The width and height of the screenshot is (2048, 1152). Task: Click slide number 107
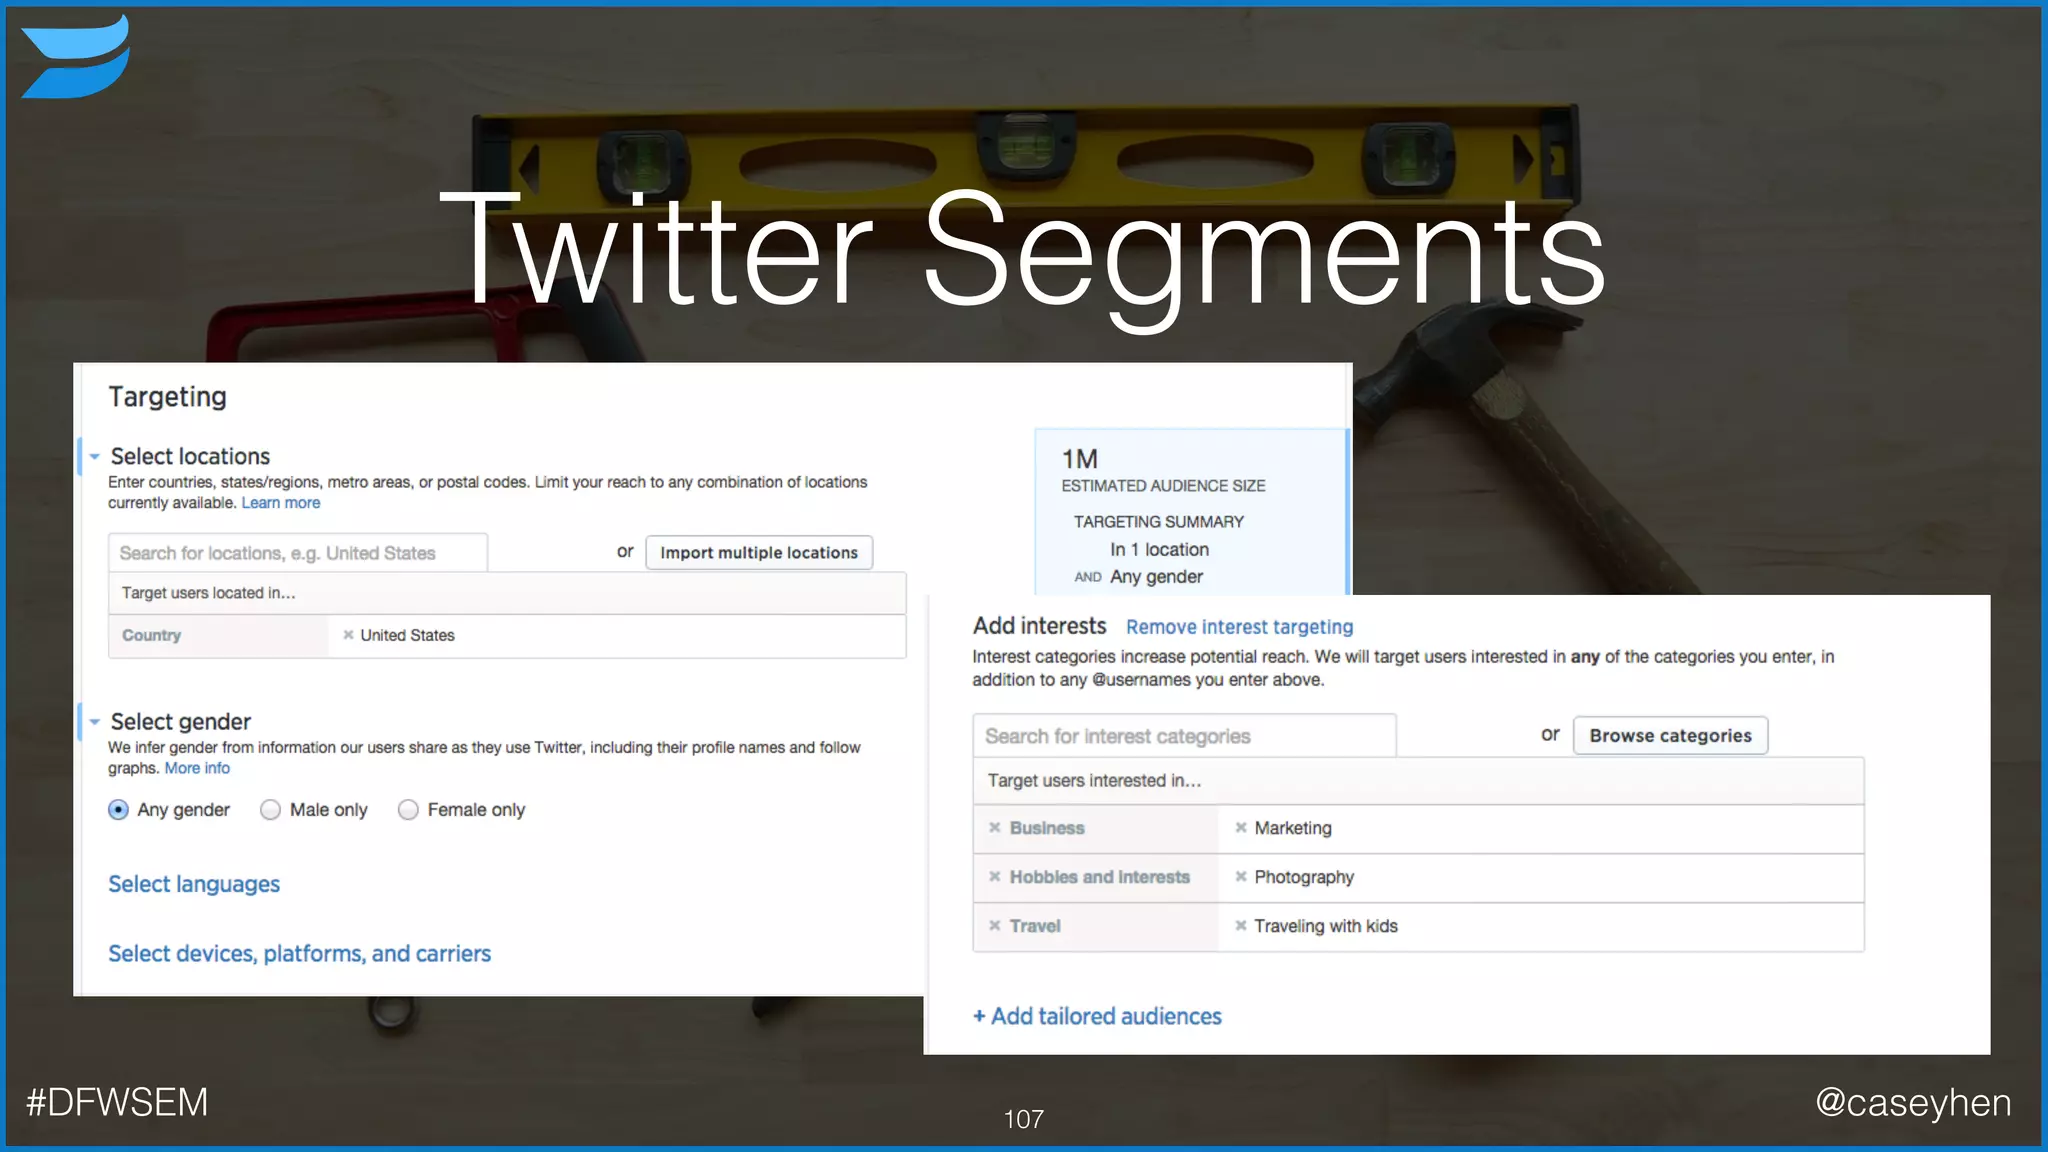pos(1024,1119)
